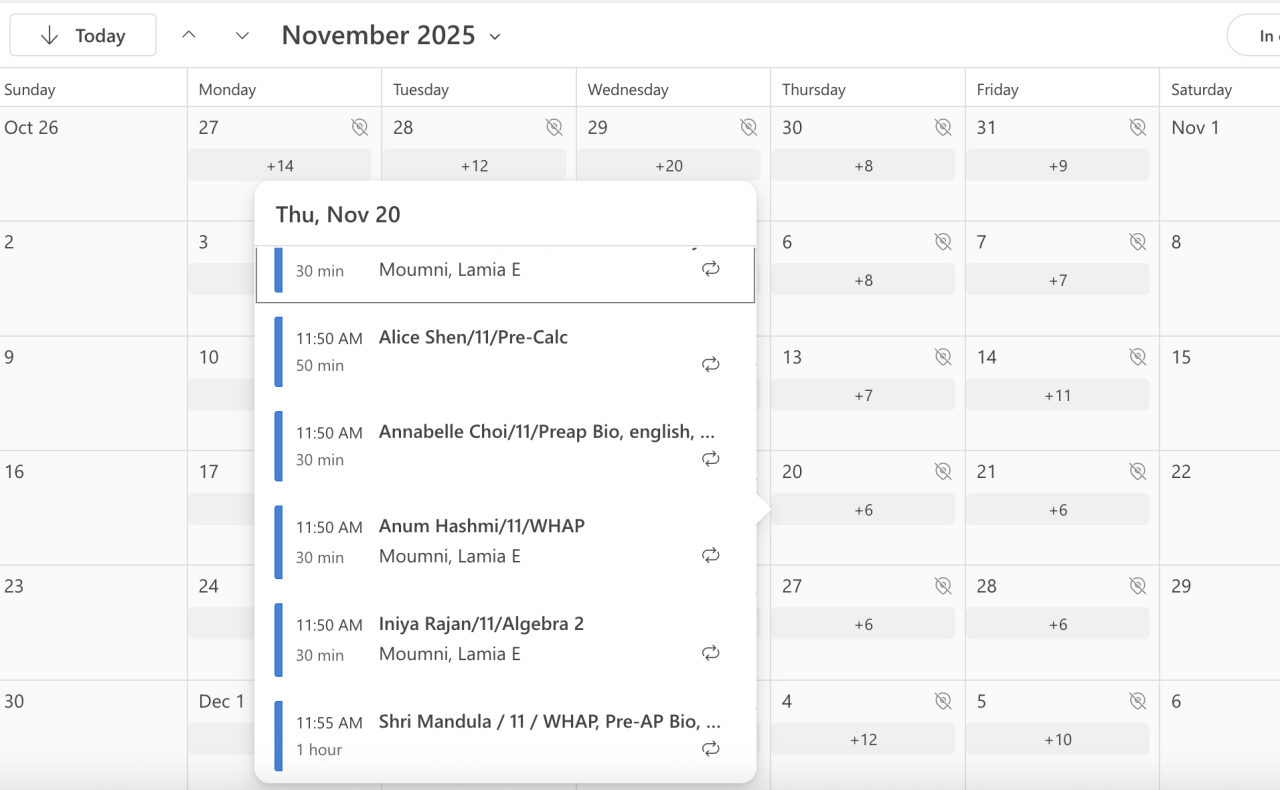Click the recurrence icon on Annabelle Choi event
Viewport: 1280px width, 790px height.
(x=711, y=459)
